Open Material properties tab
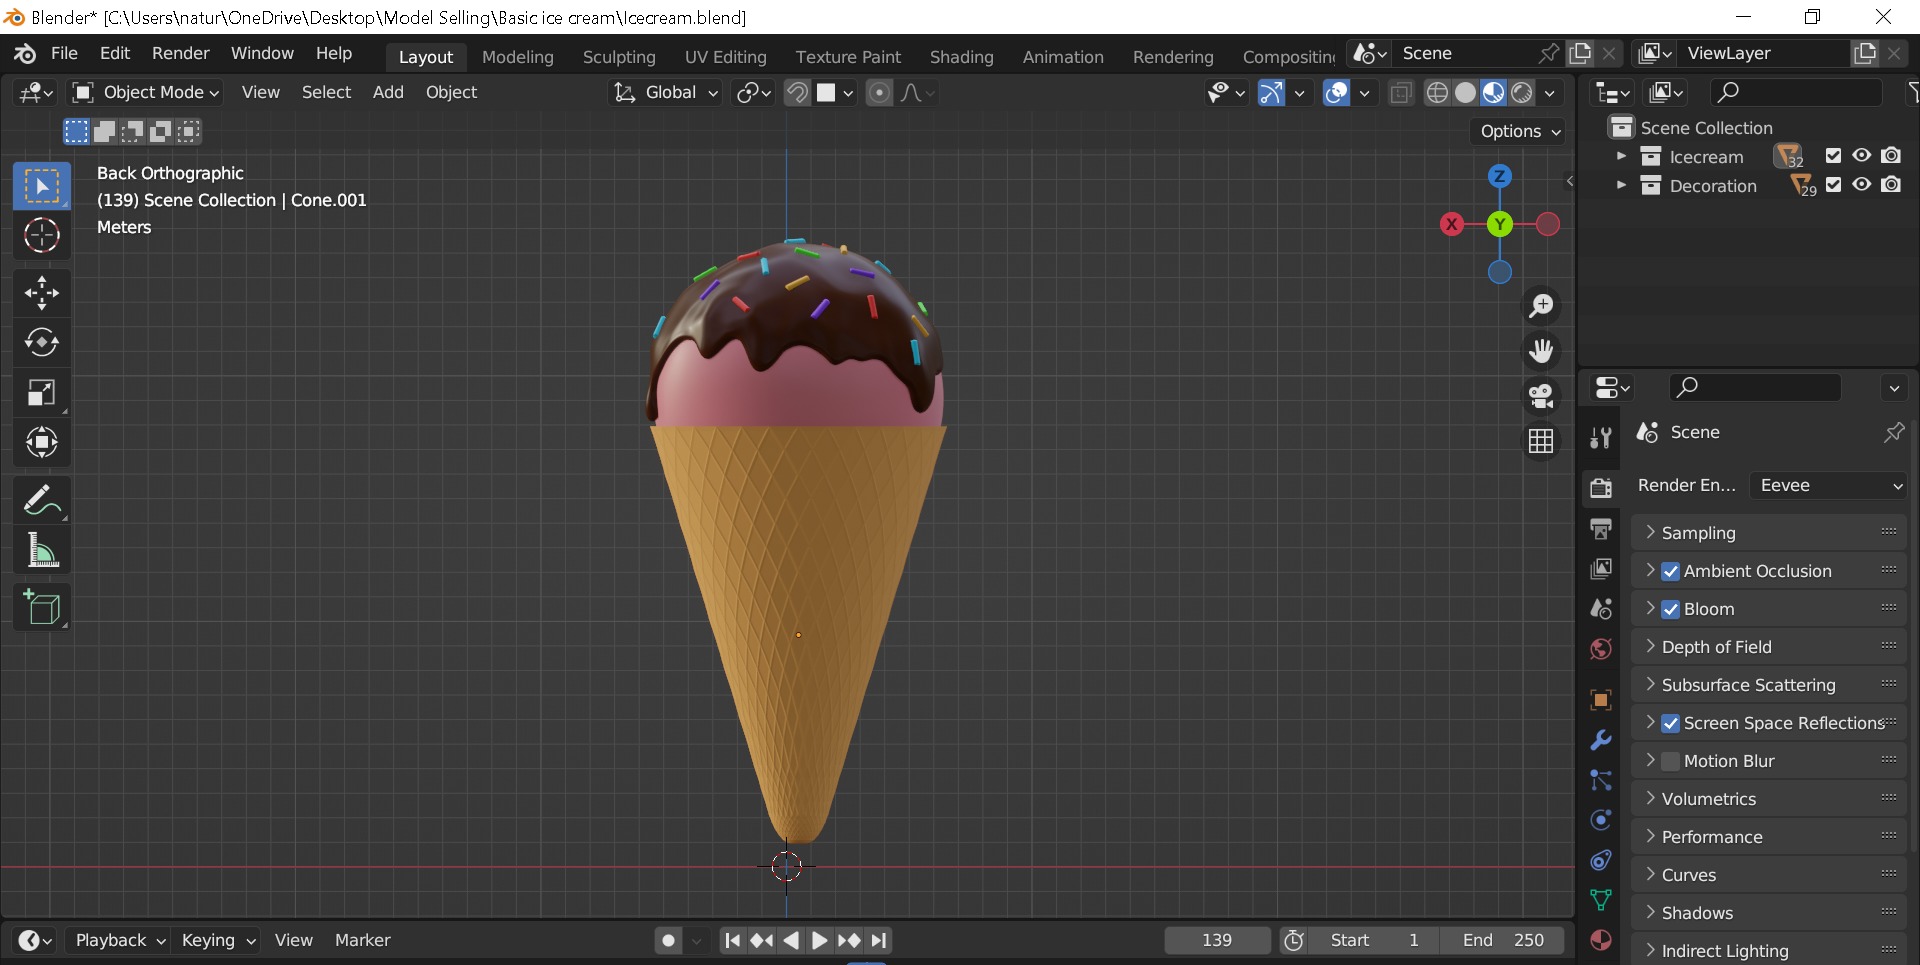This screenshot has width=1920, height=965. click(1601, 940)
